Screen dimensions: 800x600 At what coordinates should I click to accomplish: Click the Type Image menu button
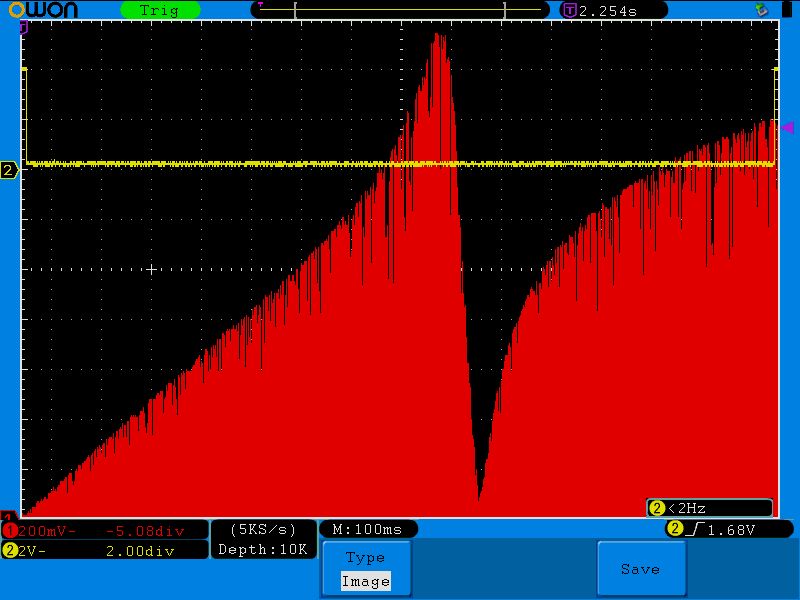coord(366,568)
